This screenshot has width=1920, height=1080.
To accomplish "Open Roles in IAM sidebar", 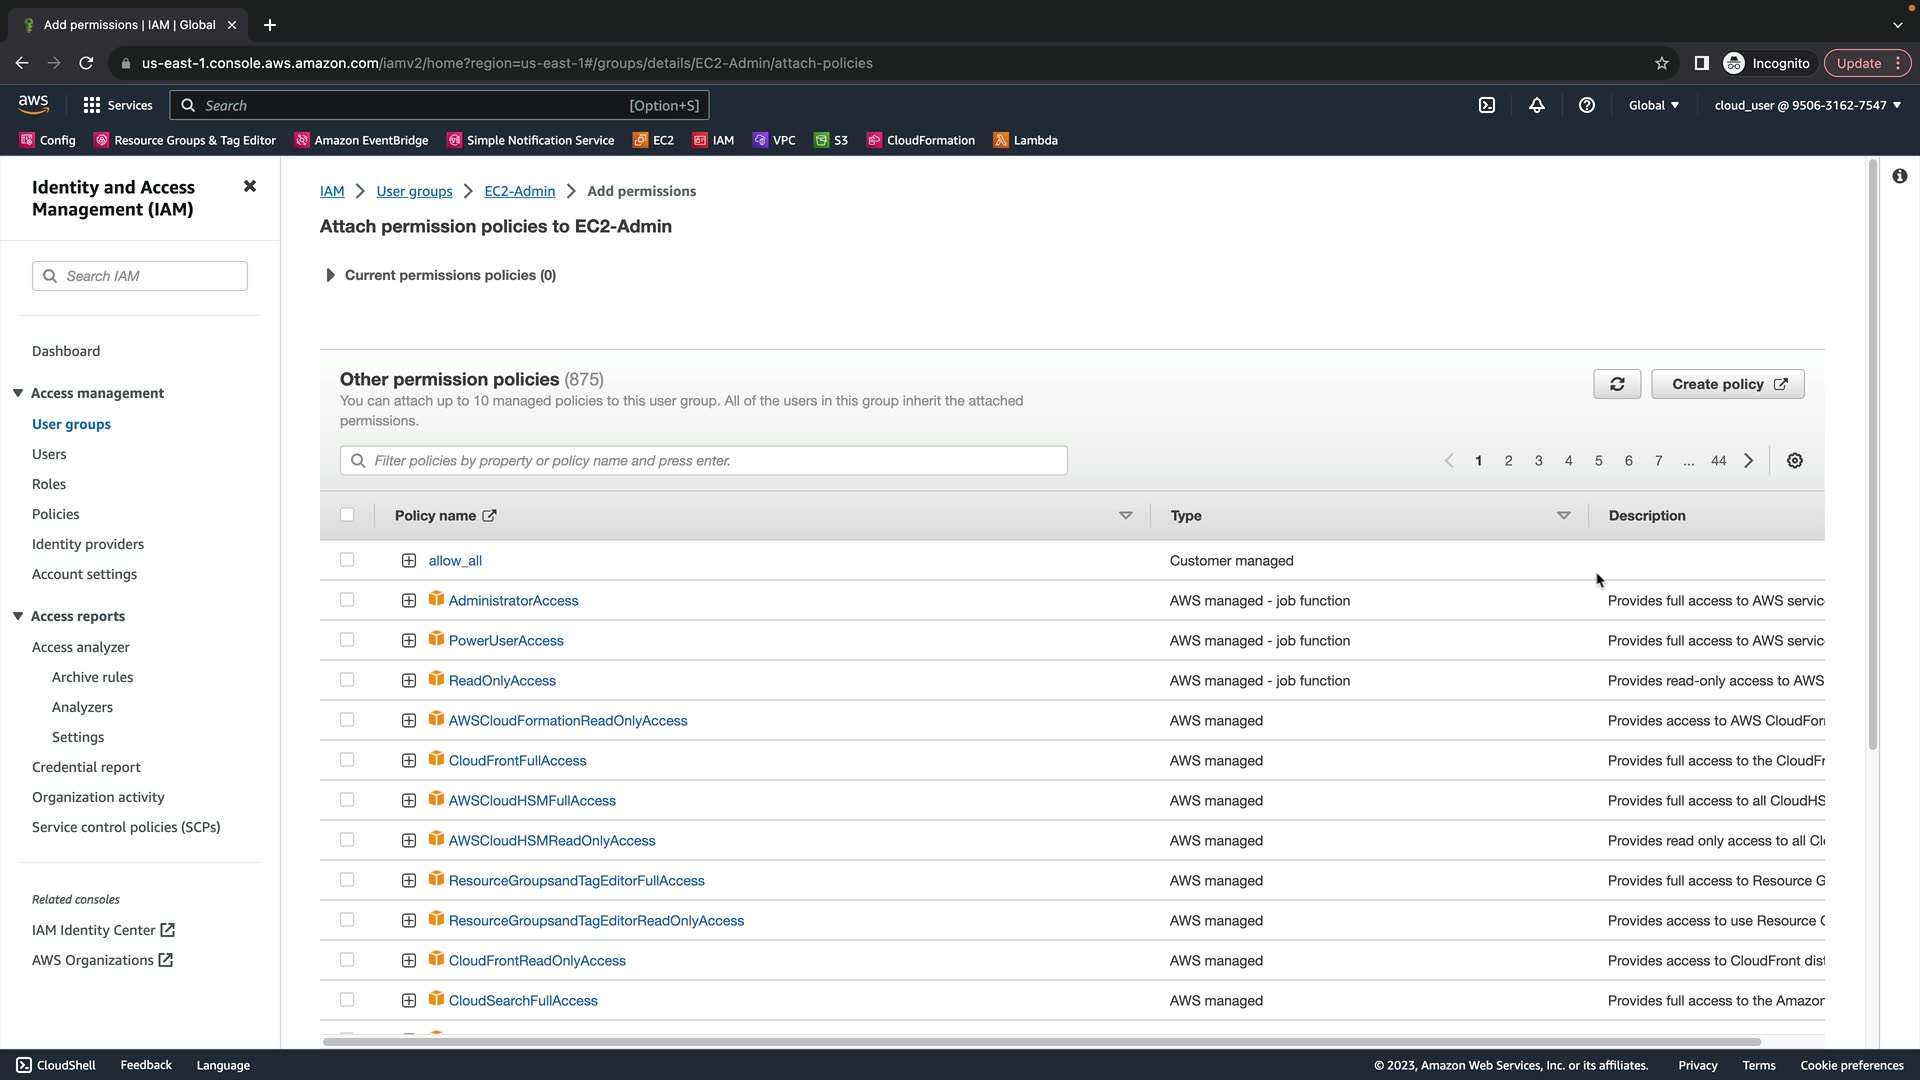I will tap(49, 484).
